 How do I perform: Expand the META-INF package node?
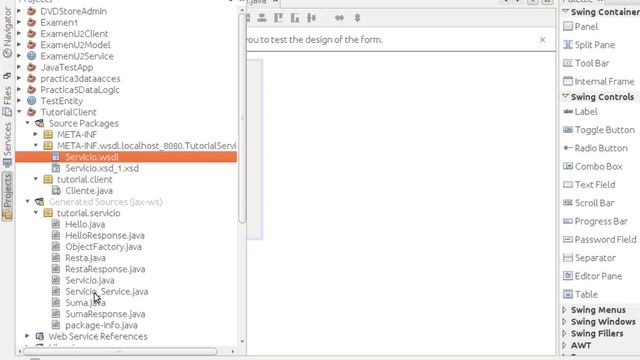coord(36,134)
